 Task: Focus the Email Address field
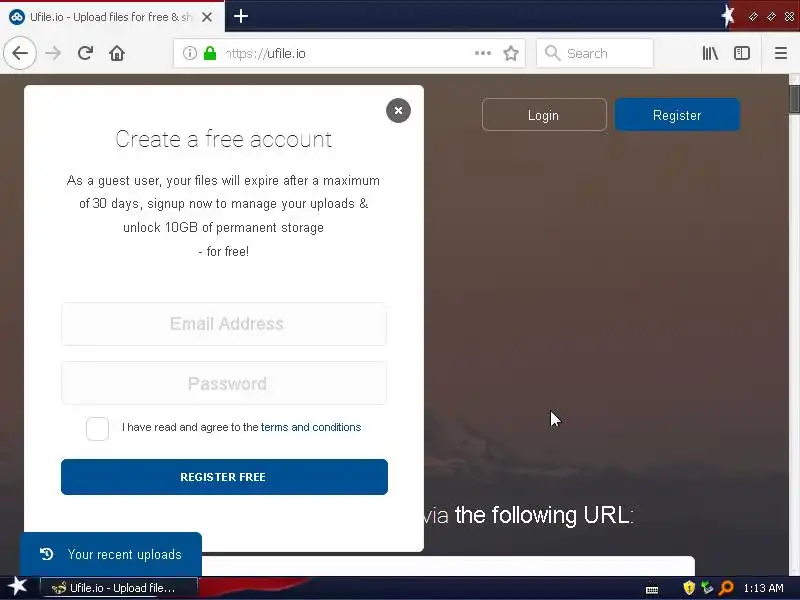click(224, 324)
